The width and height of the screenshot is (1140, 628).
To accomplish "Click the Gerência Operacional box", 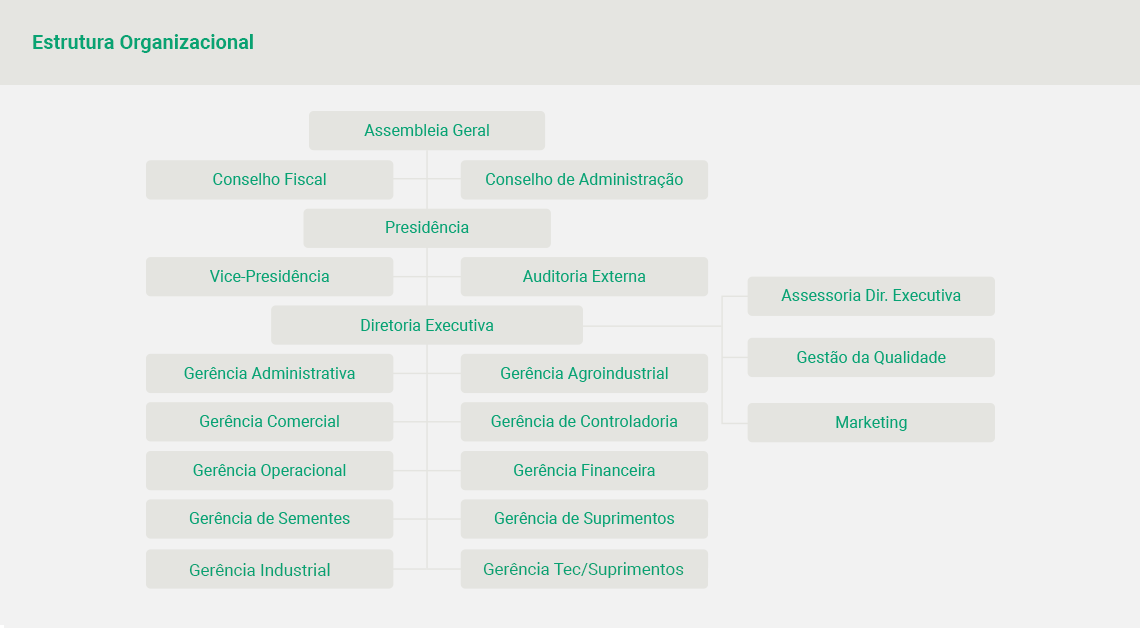I will coord(270,471).
